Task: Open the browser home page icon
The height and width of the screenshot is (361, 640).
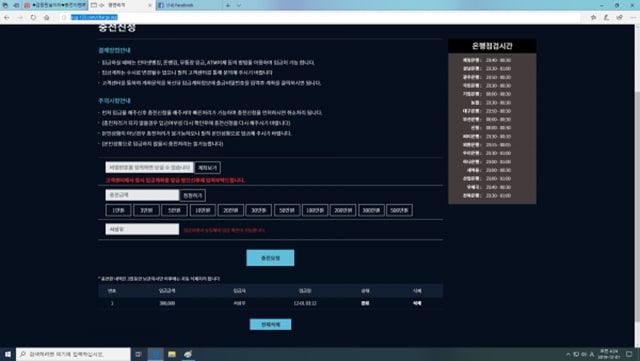Action: 47,18
